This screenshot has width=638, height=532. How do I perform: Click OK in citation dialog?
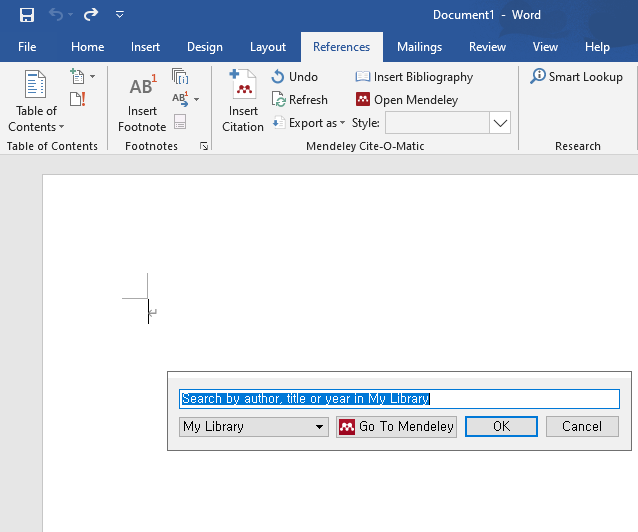click(x=501, y=427)
